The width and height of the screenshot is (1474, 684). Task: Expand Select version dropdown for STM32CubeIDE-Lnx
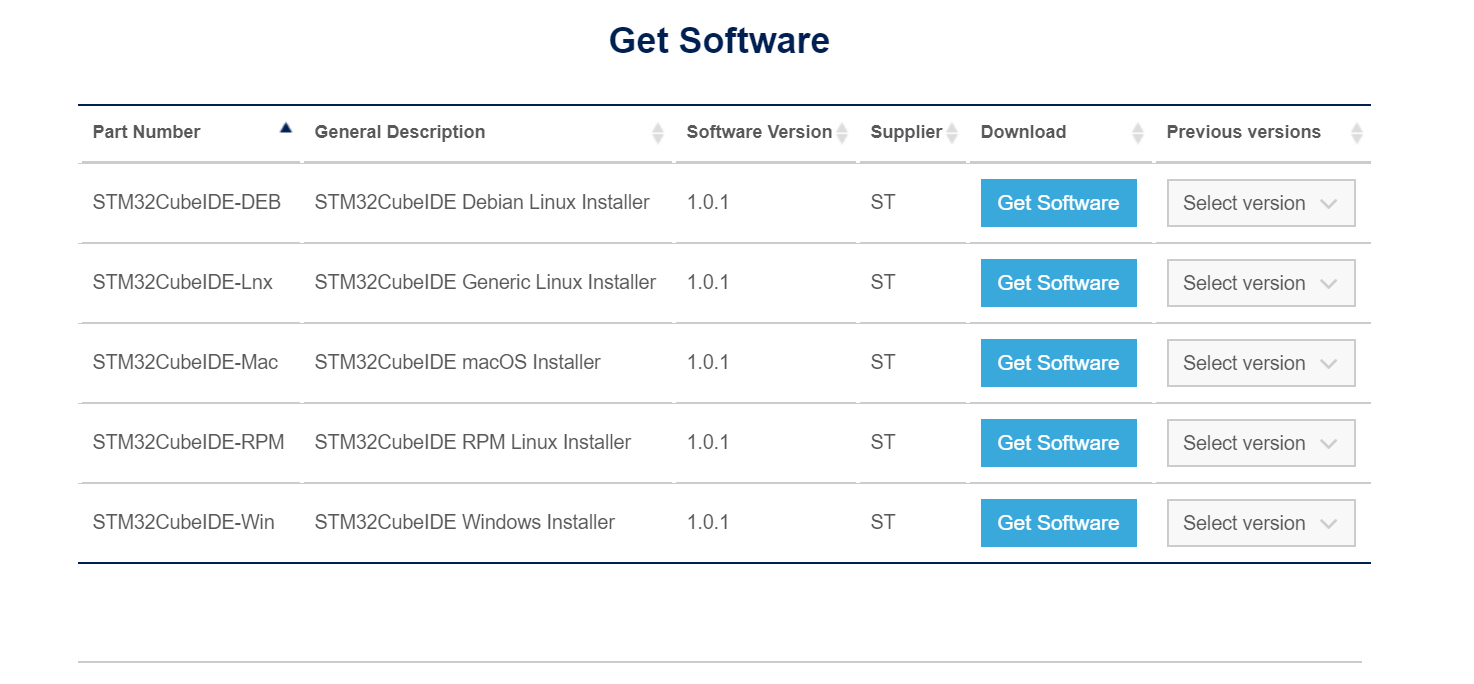tap(1260, 283)
